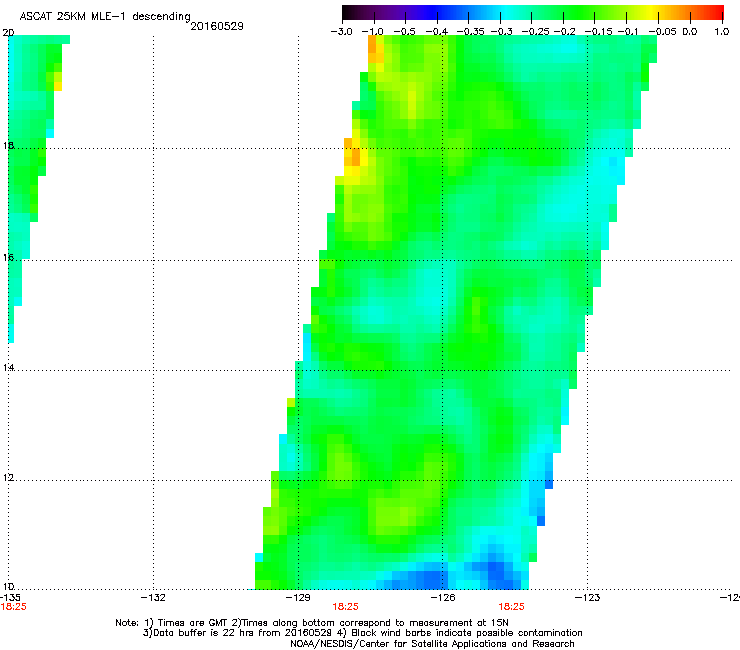The image size is (740, 650).
Task: Click the longitude axis label "-135"
Action: pos(10,598)
